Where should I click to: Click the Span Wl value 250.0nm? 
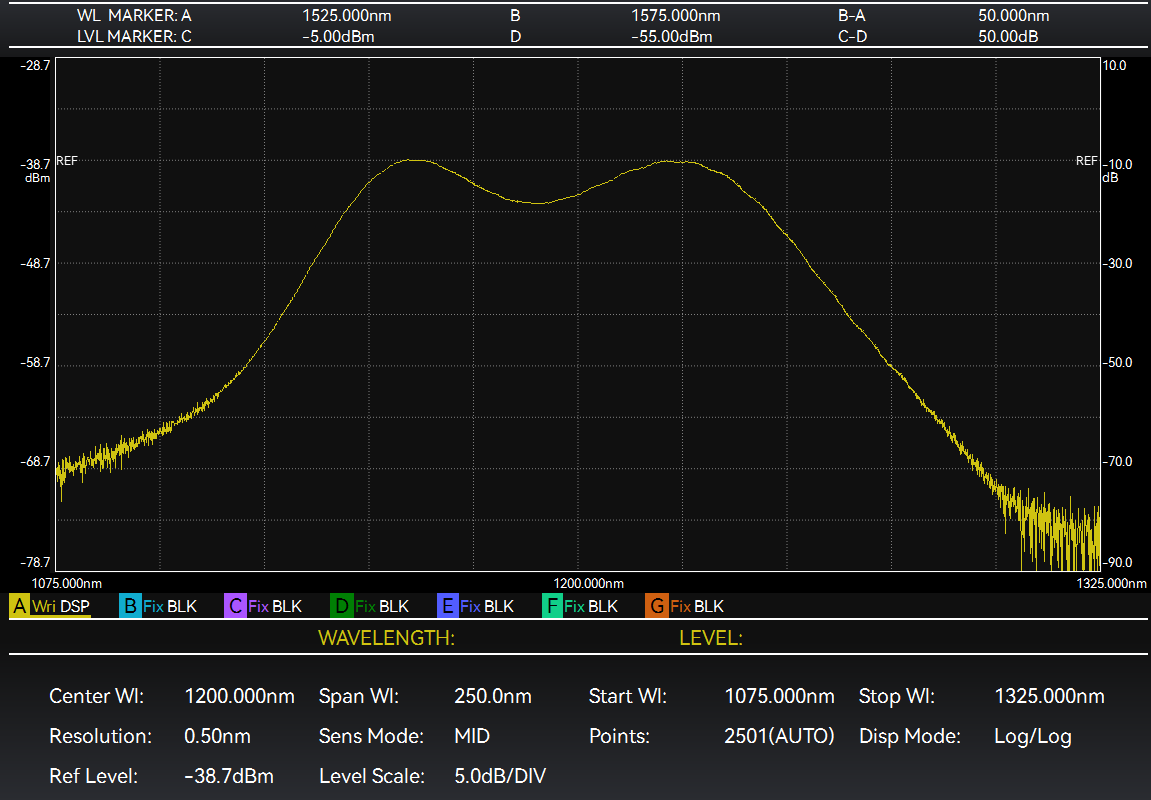tap(493, 696)
